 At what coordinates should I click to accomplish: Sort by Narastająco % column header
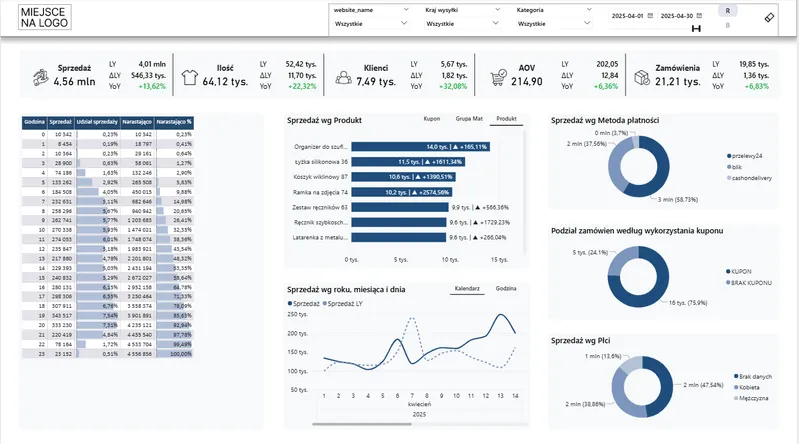[x=174, y=122]
